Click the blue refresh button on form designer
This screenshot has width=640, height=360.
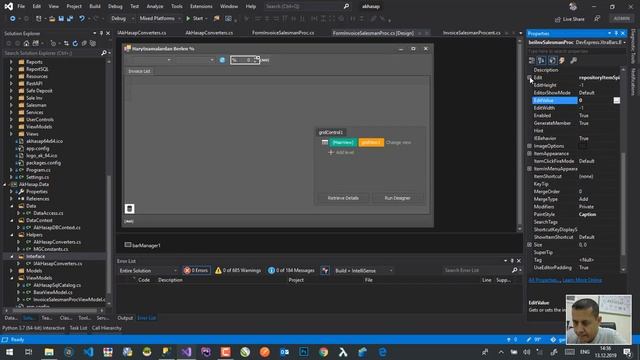222,60
